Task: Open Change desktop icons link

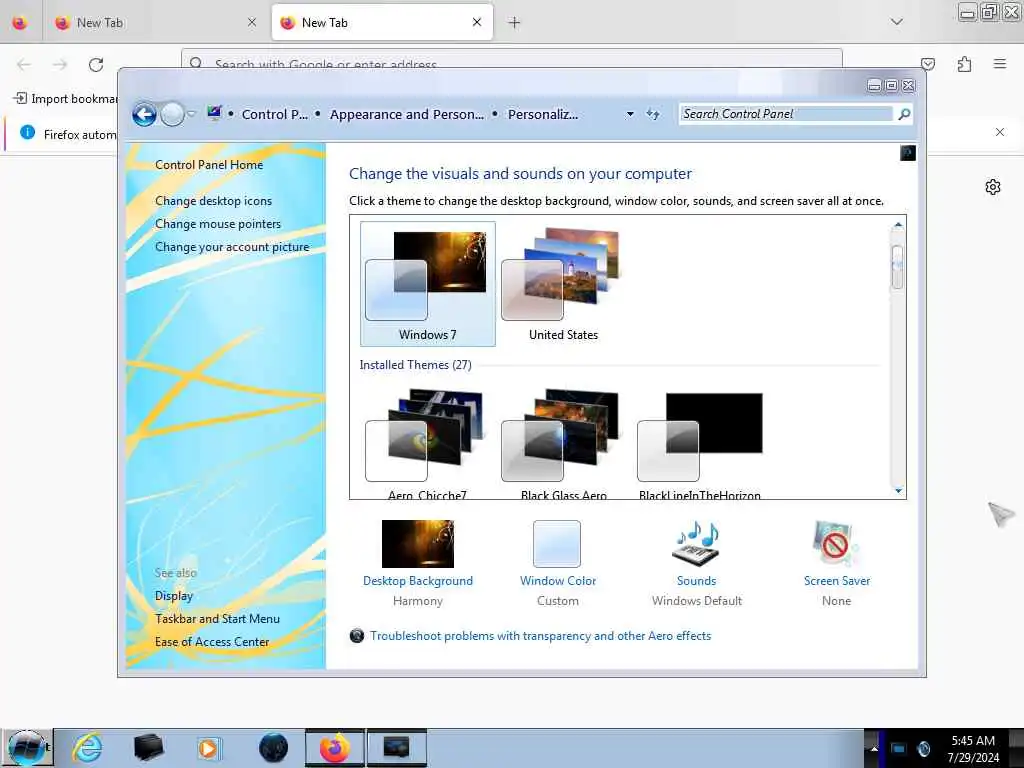Action: (214, 200)
